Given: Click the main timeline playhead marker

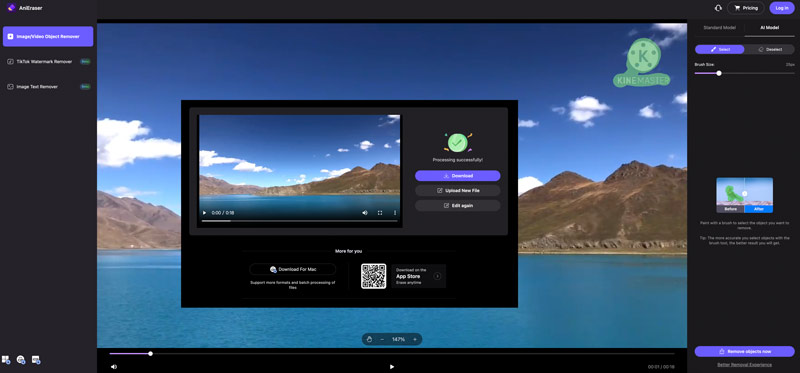Looking at the screenshot, I should 151,354.
